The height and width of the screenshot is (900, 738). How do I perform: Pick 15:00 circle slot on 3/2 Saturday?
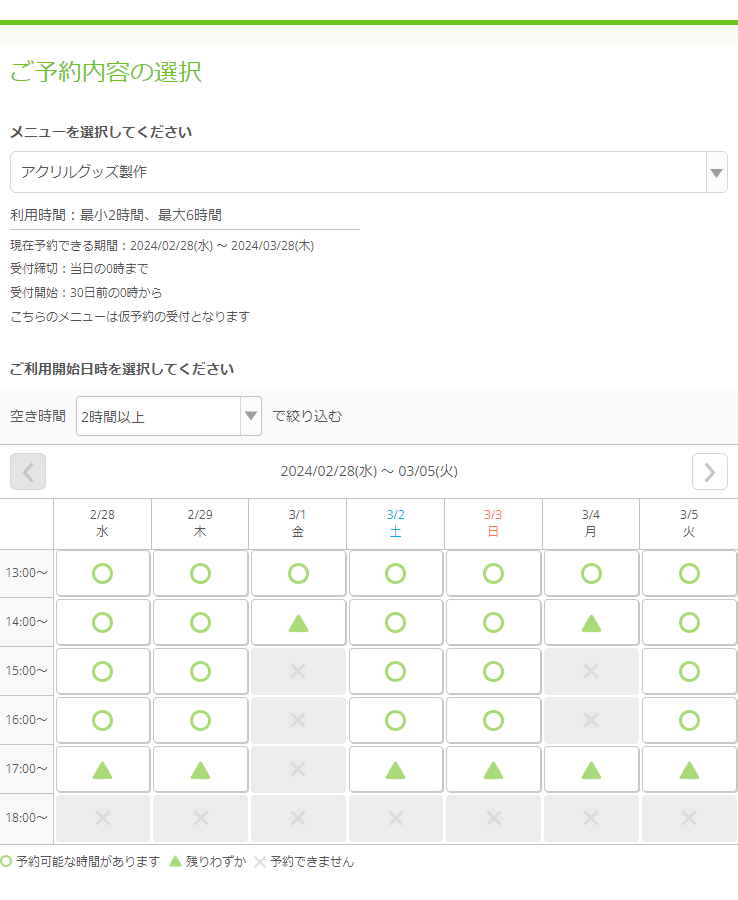point(395,671)
